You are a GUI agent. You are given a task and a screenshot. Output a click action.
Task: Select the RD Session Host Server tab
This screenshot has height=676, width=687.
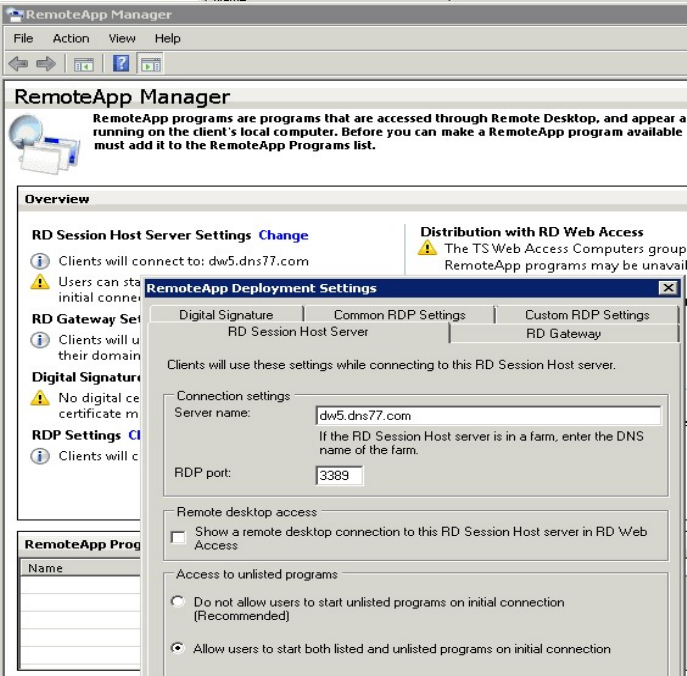(x=298, y=332)
